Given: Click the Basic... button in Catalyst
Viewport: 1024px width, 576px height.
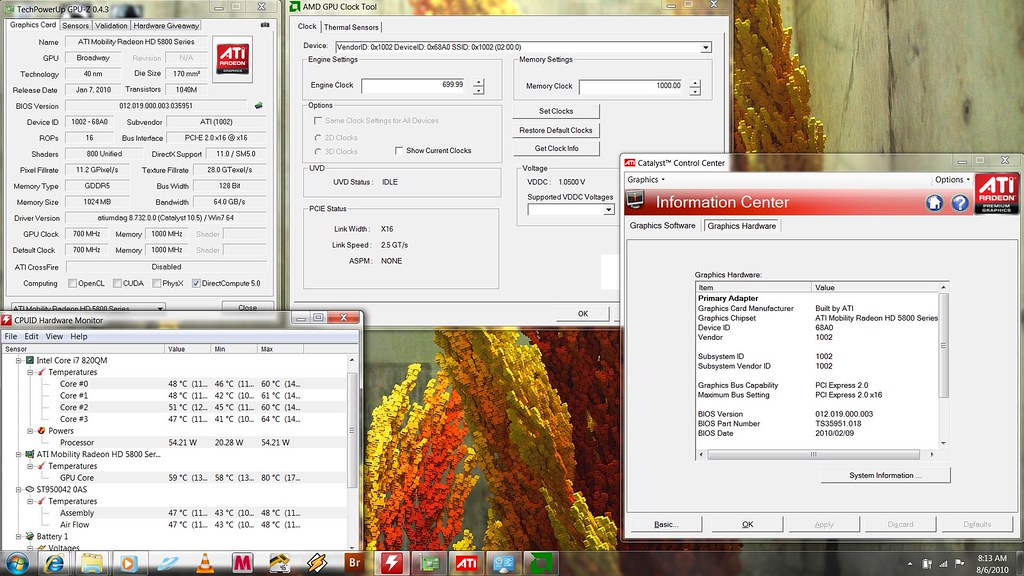Looking at the screenshot, I should pyautogui.click(x=665, y=524).
